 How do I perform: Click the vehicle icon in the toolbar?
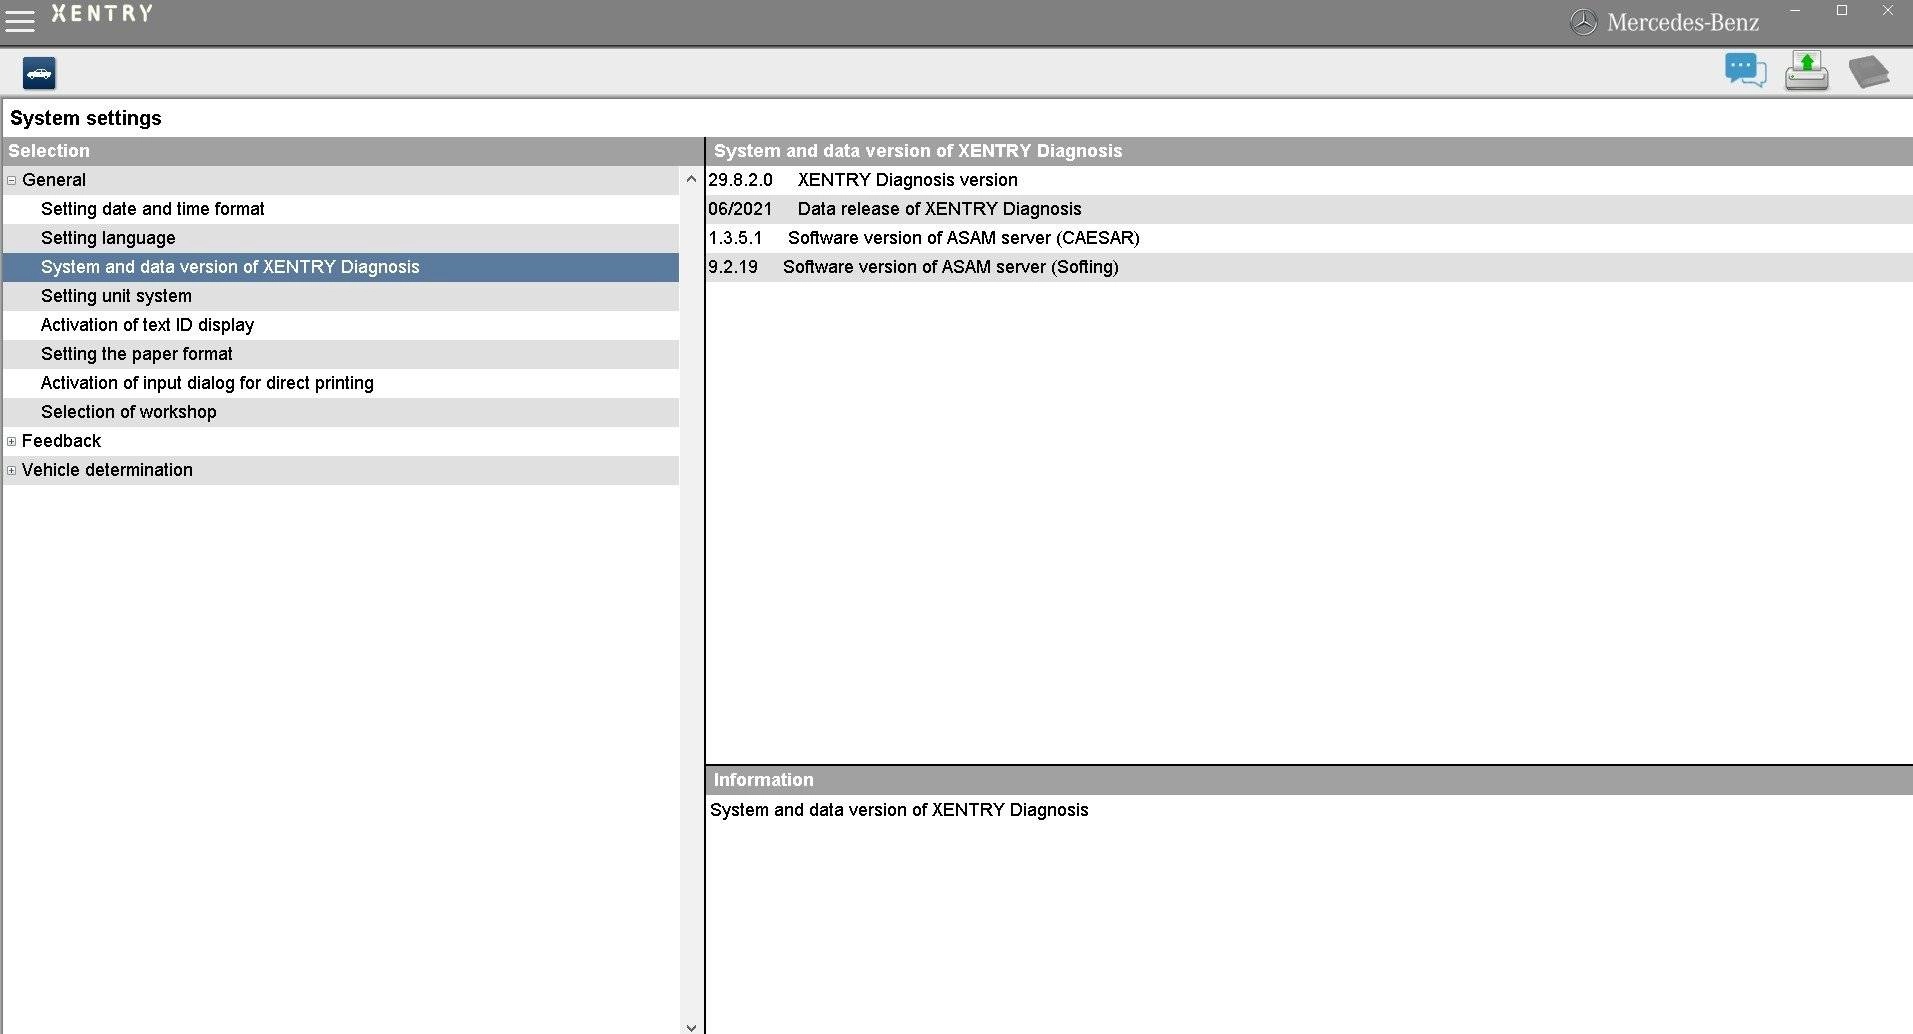tap(39, 73)
